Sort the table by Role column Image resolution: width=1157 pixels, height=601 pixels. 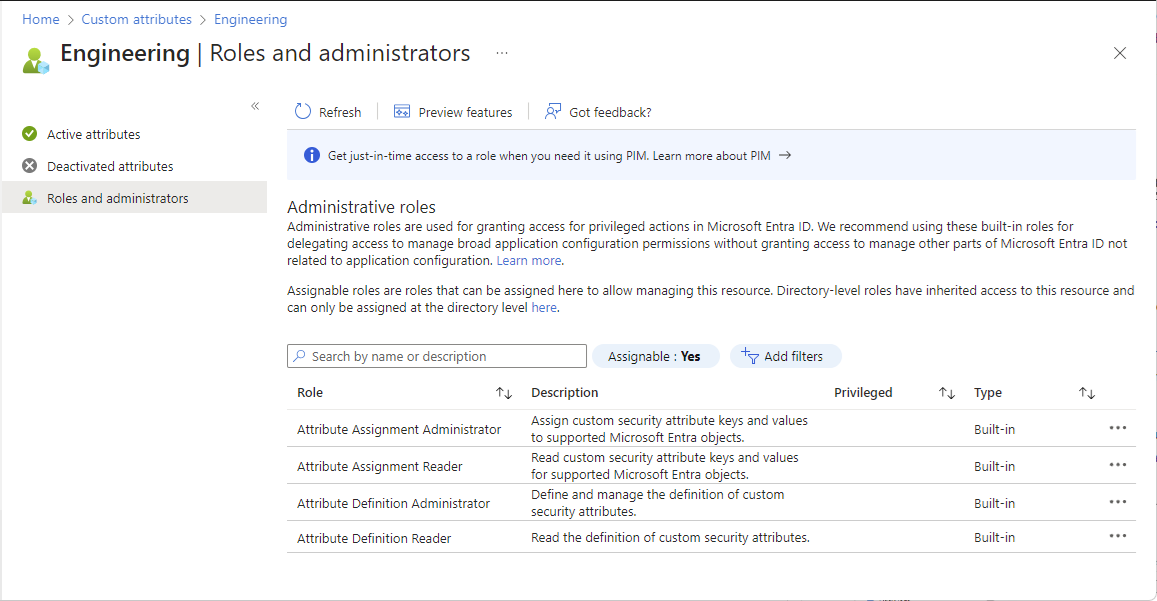click(x=504, y=393)
